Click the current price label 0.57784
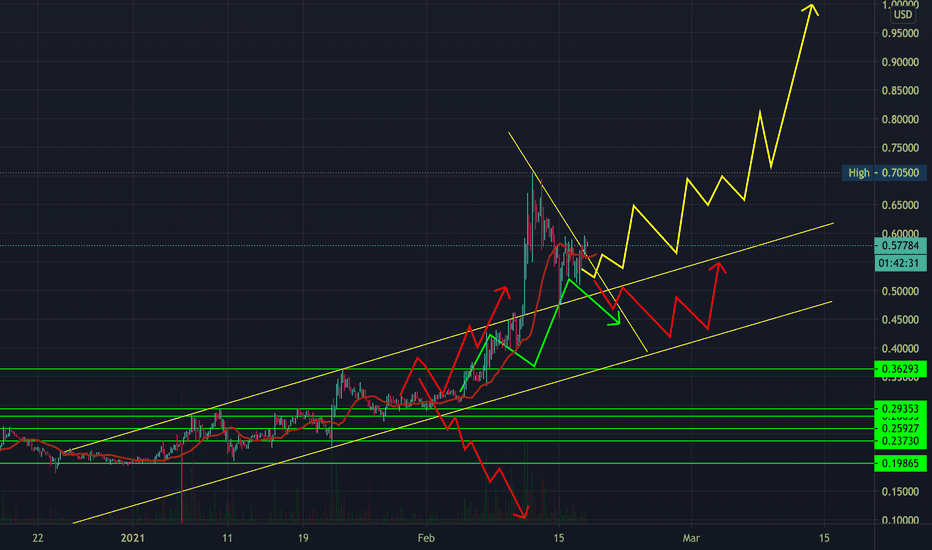This screenshot has height=550, width=932. [900, 246]
